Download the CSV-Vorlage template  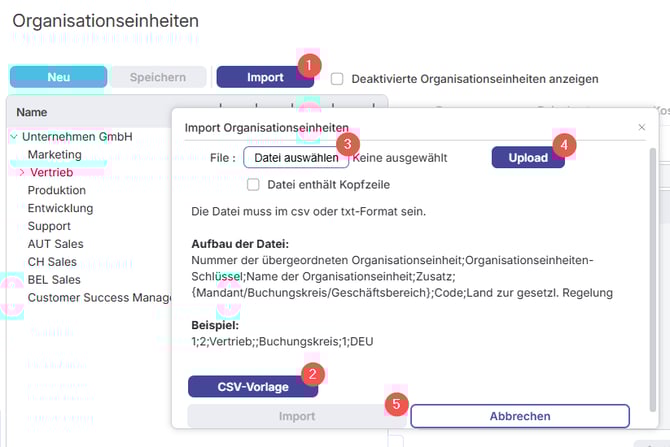click(253, 387)
